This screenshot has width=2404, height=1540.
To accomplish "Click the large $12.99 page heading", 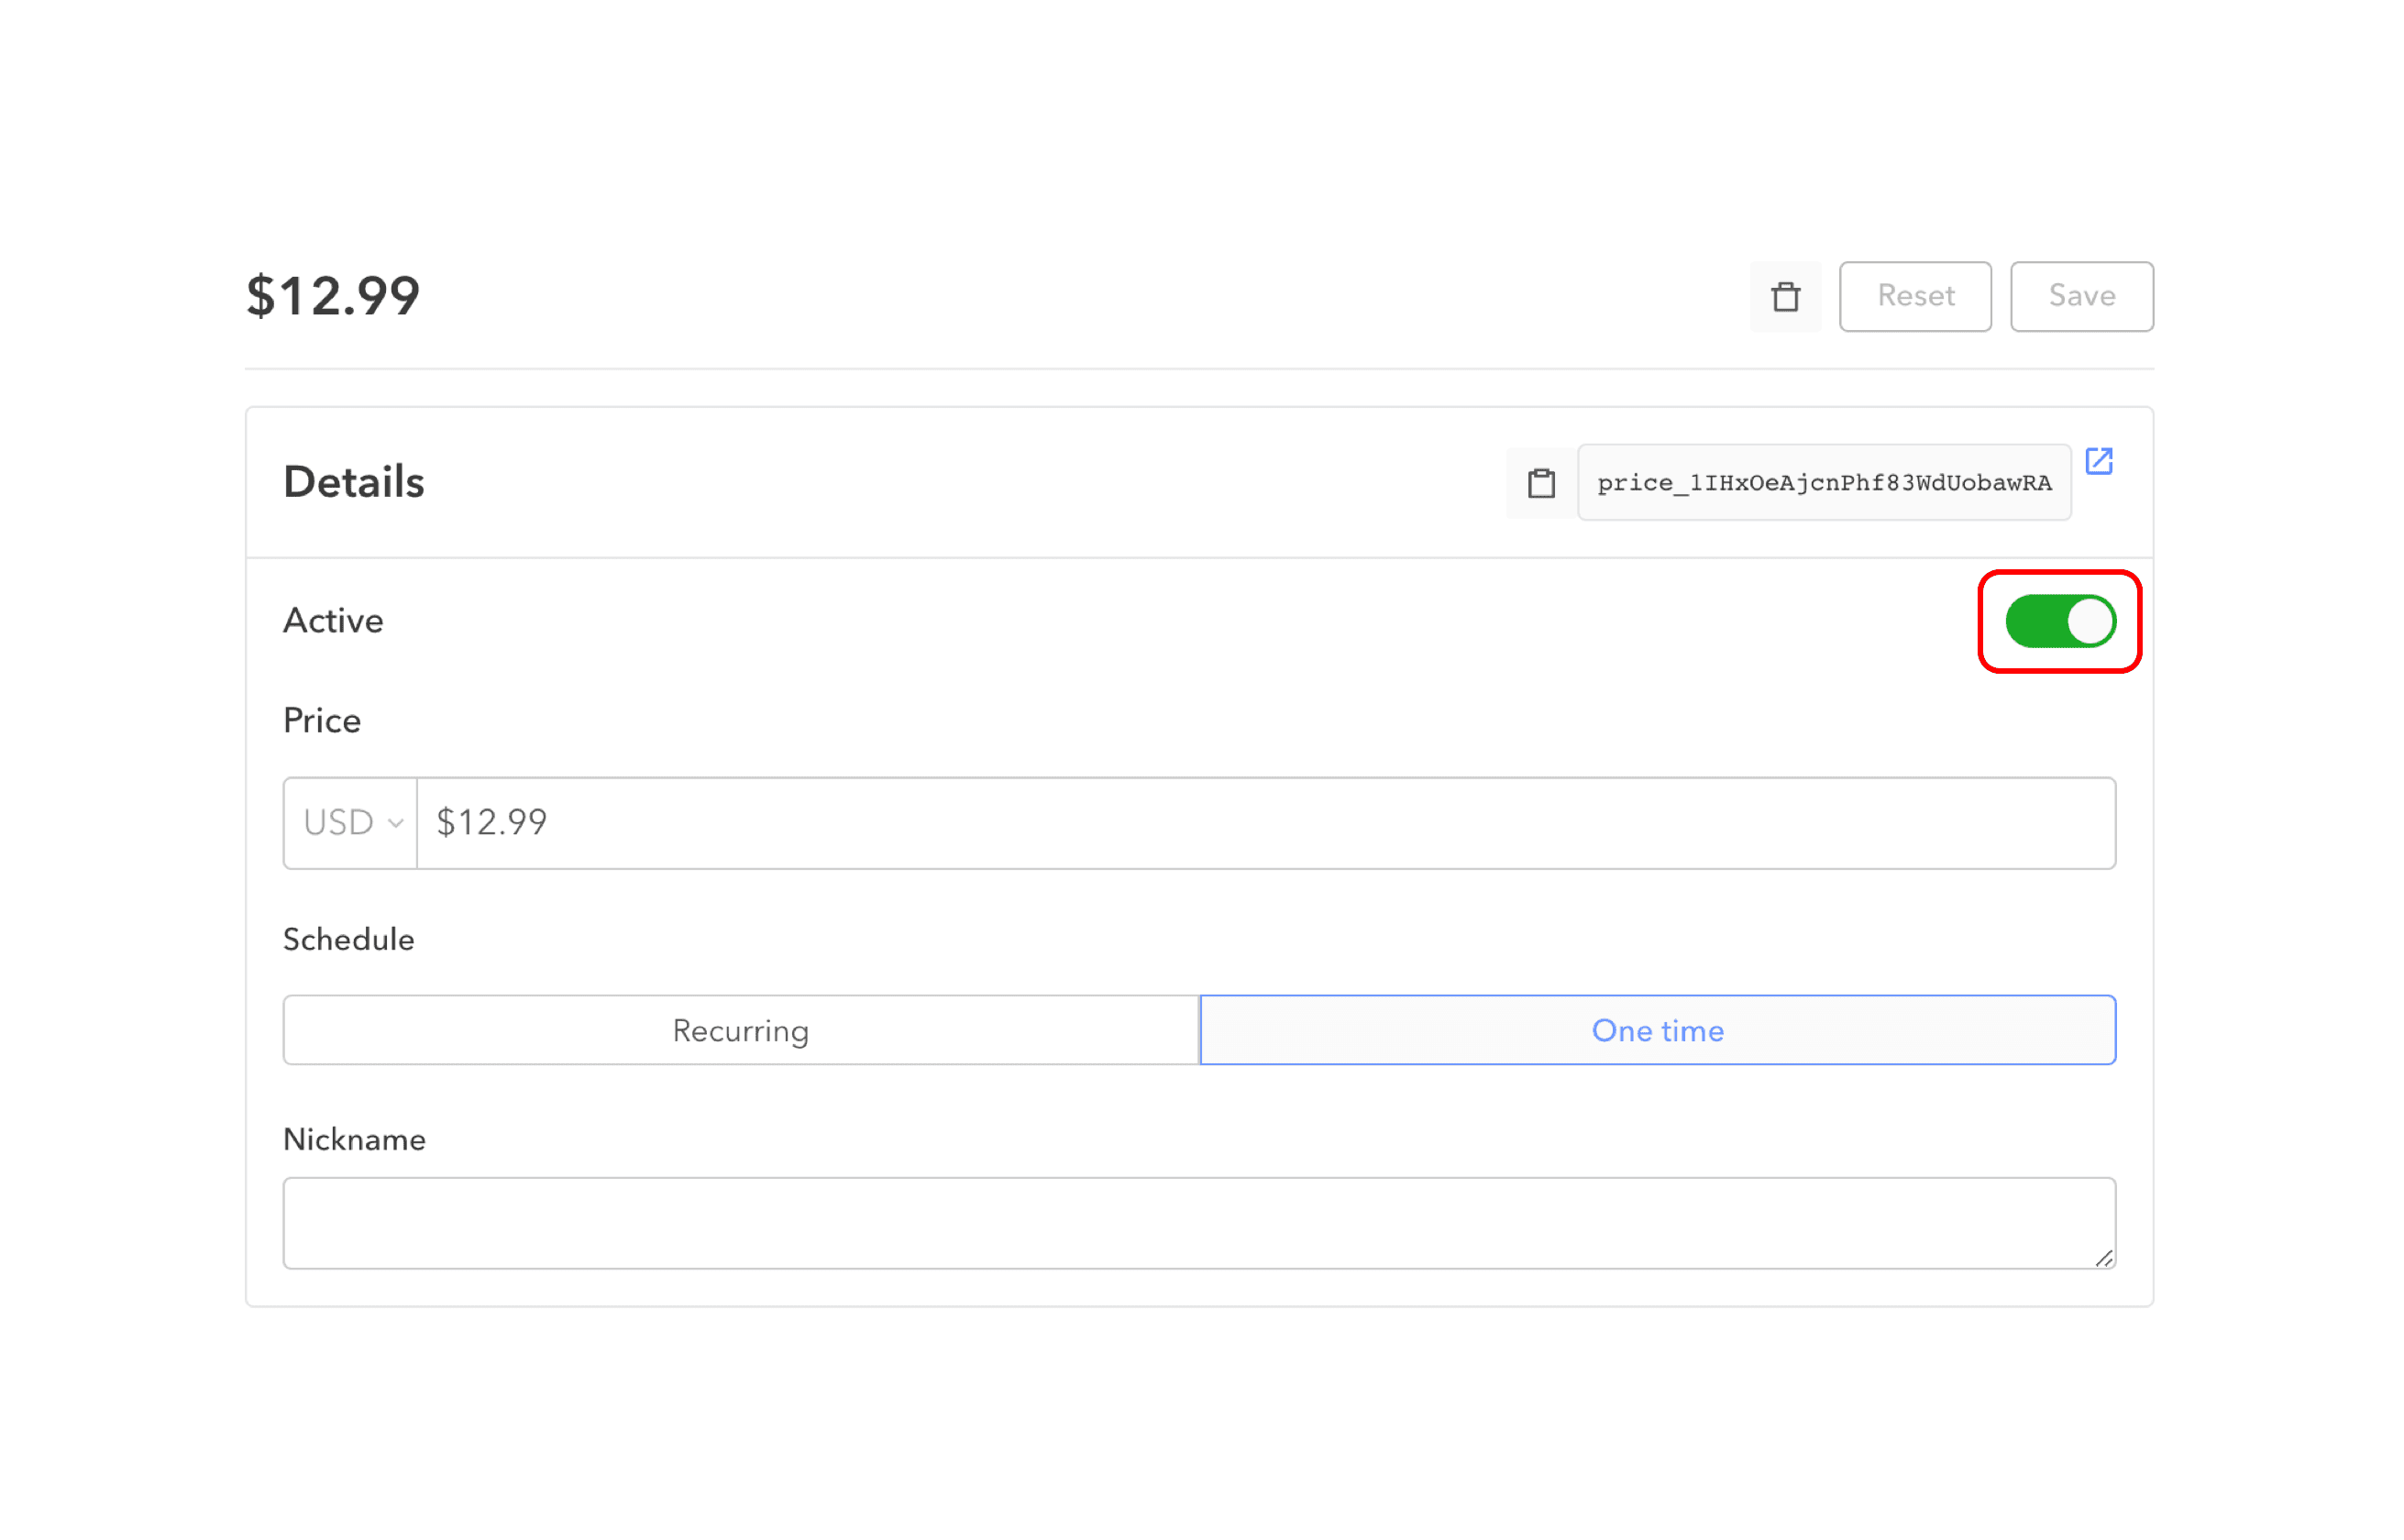I will [x=333, y=296].
